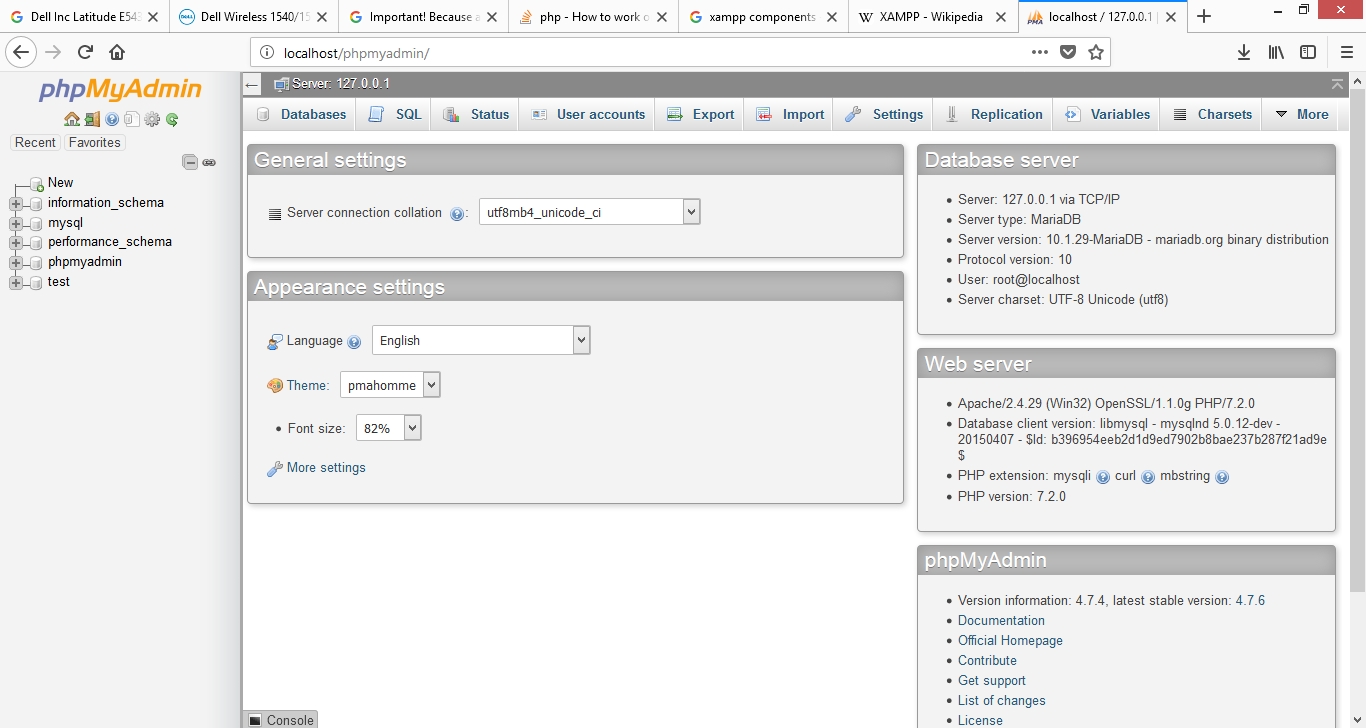Toggle Firefox sidebar icon
Viewport: 1366px width, 728px height.
coord(1308,52)
